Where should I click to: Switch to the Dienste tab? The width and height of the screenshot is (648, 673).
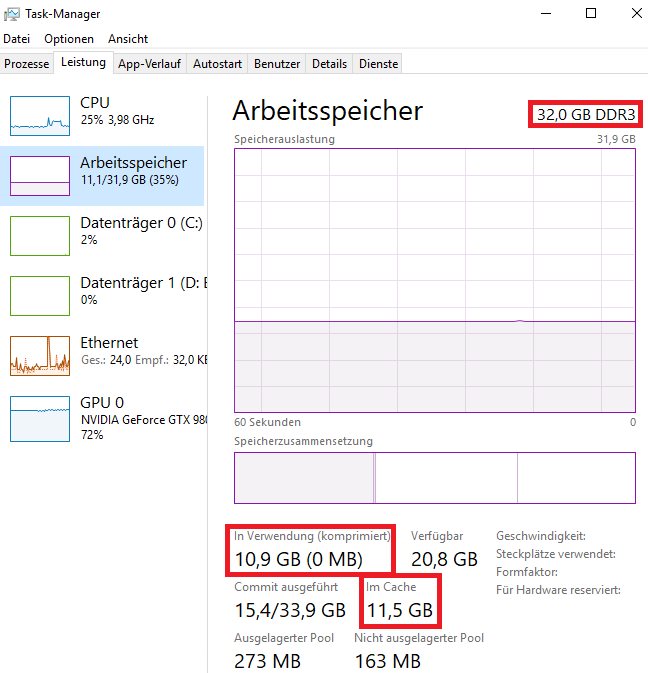coord(378,64)
